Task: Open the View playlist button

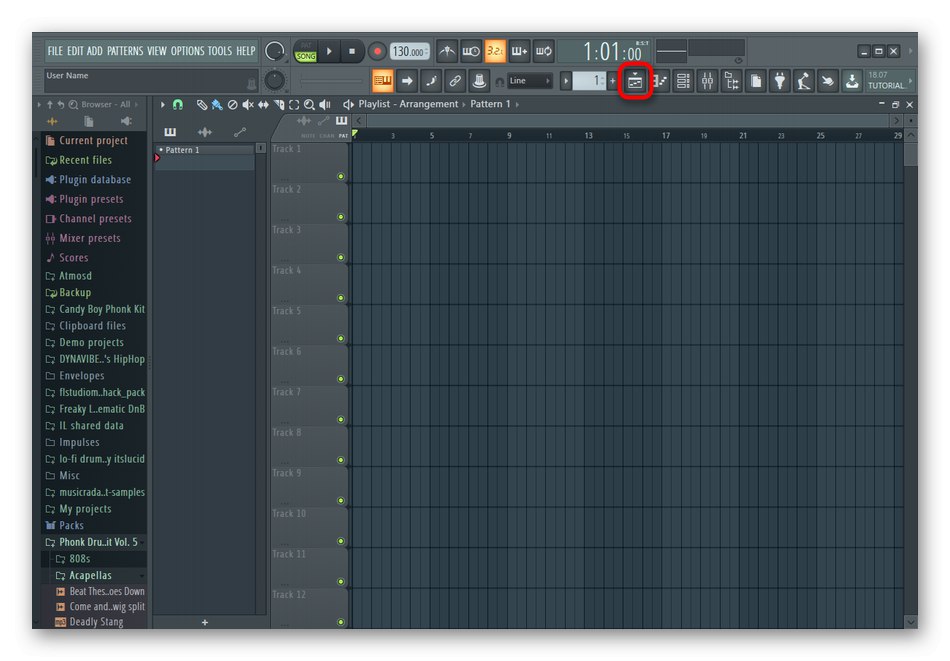Action: coord(634,81)
